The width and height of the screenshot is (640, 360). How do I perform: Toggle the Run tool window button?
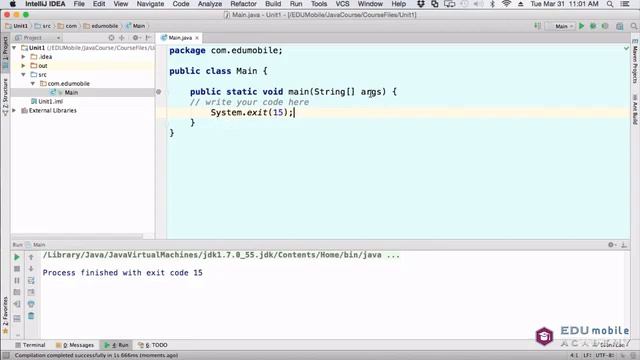click(116, 345)
